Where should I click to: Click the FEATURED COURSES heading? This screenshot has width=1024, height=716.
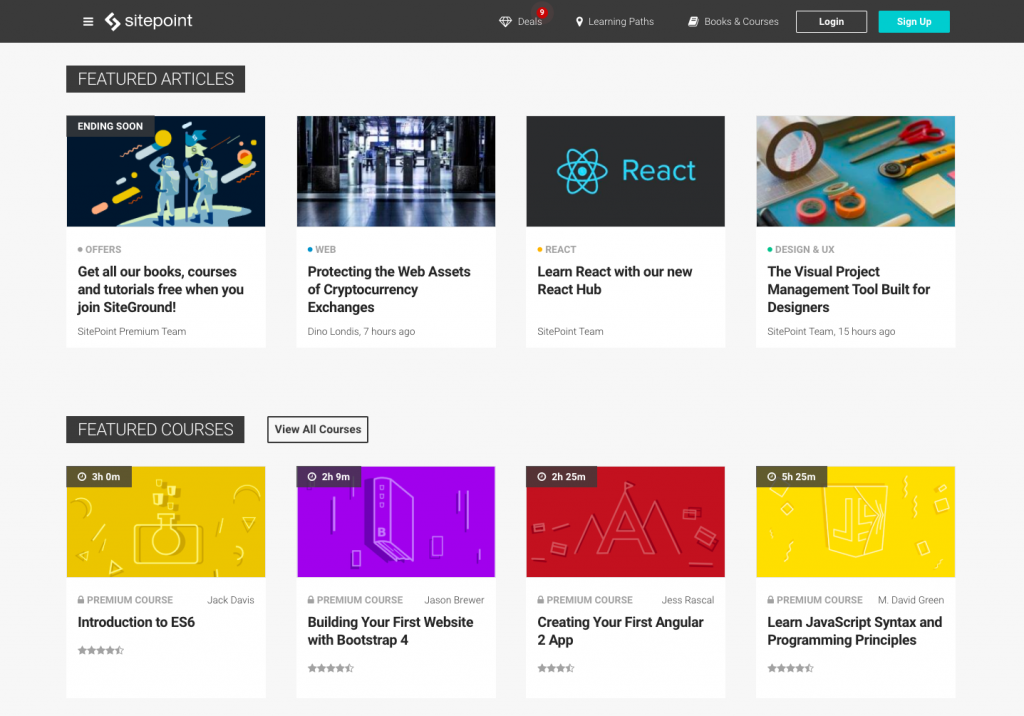pyautogui.click(x=155, y=429)
